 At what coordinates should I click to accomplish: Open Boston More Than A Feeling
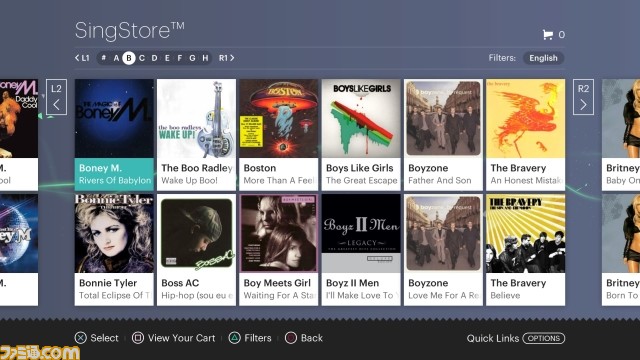tap(279, 135)
